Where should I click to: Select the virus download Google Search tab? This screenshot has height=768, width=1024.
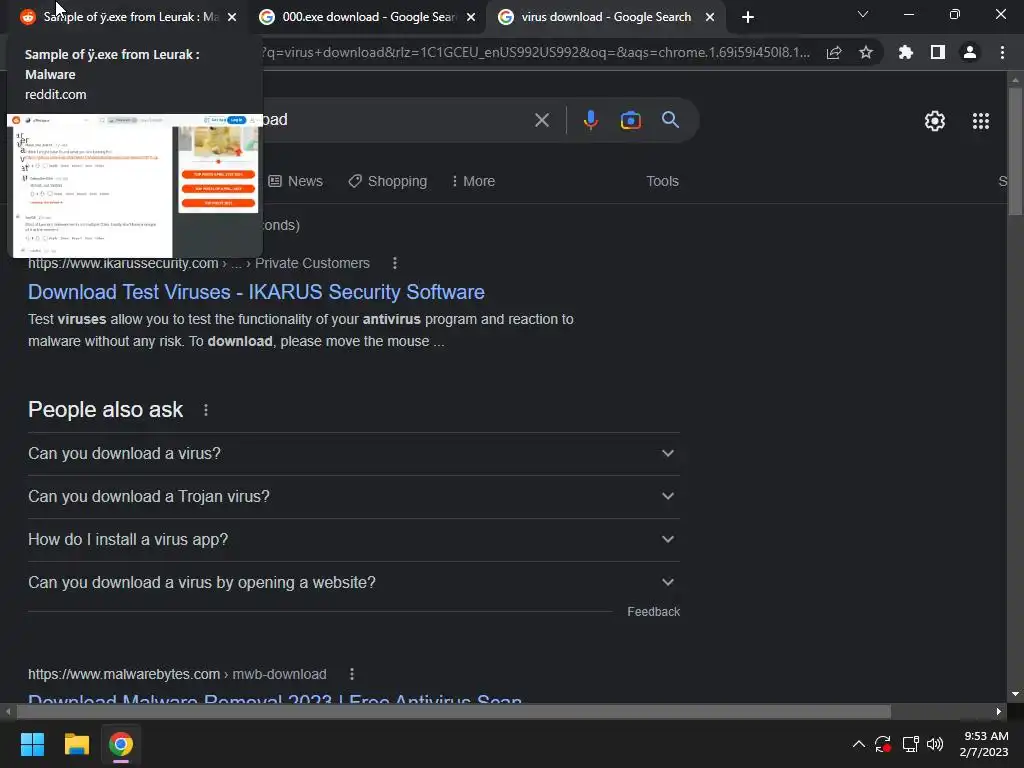tap(604, 17)
